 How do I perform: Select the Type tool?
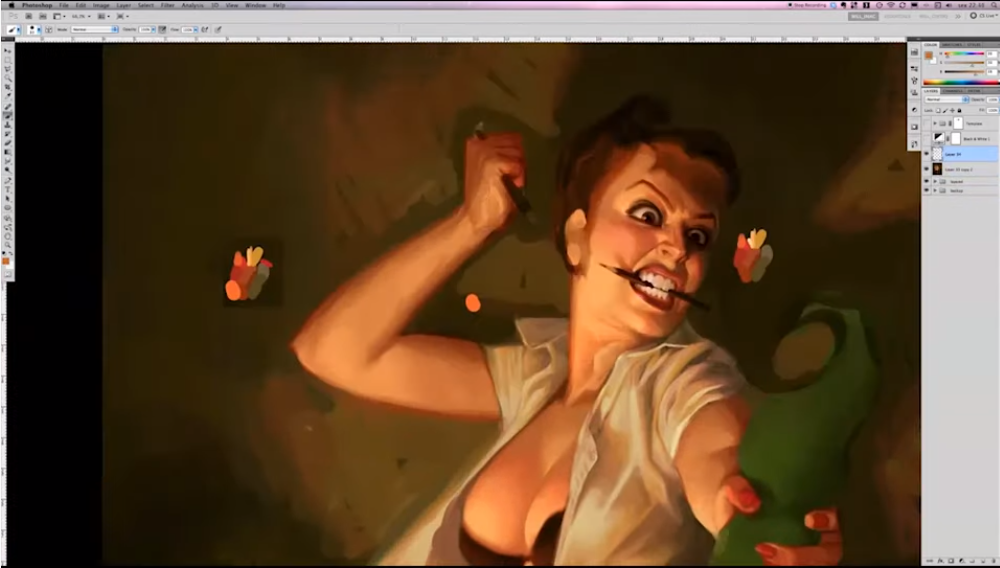[x=8, y=189]
